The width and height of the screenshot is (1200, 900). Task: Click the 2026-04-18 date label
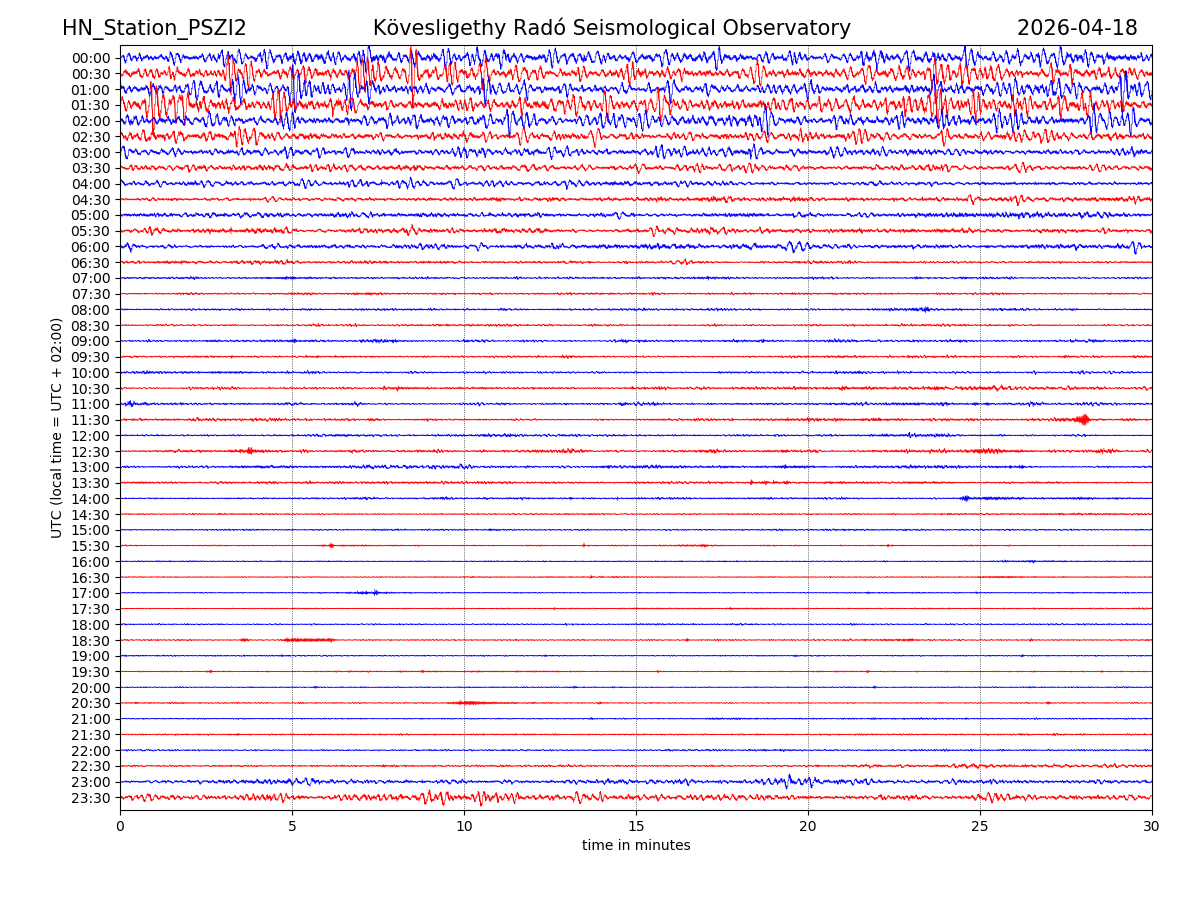click(1076, 28)
